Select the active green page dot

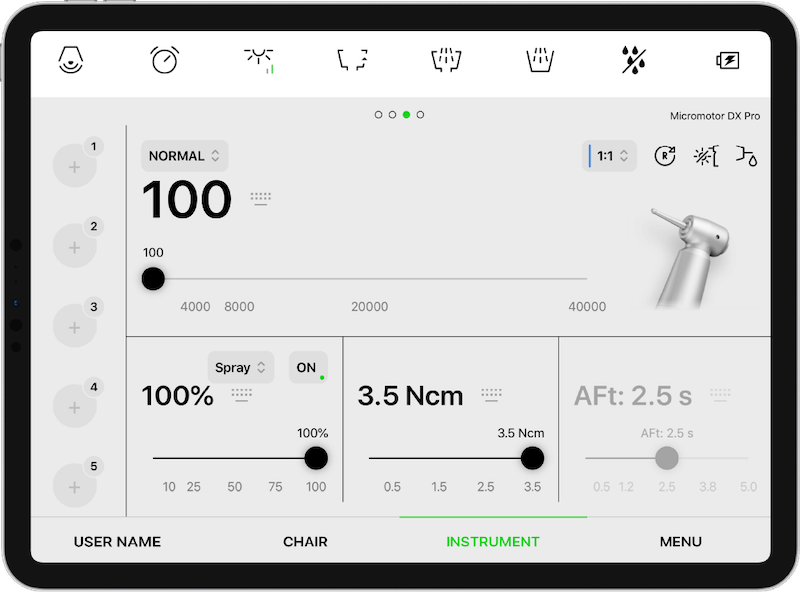[x=406, y=114]
